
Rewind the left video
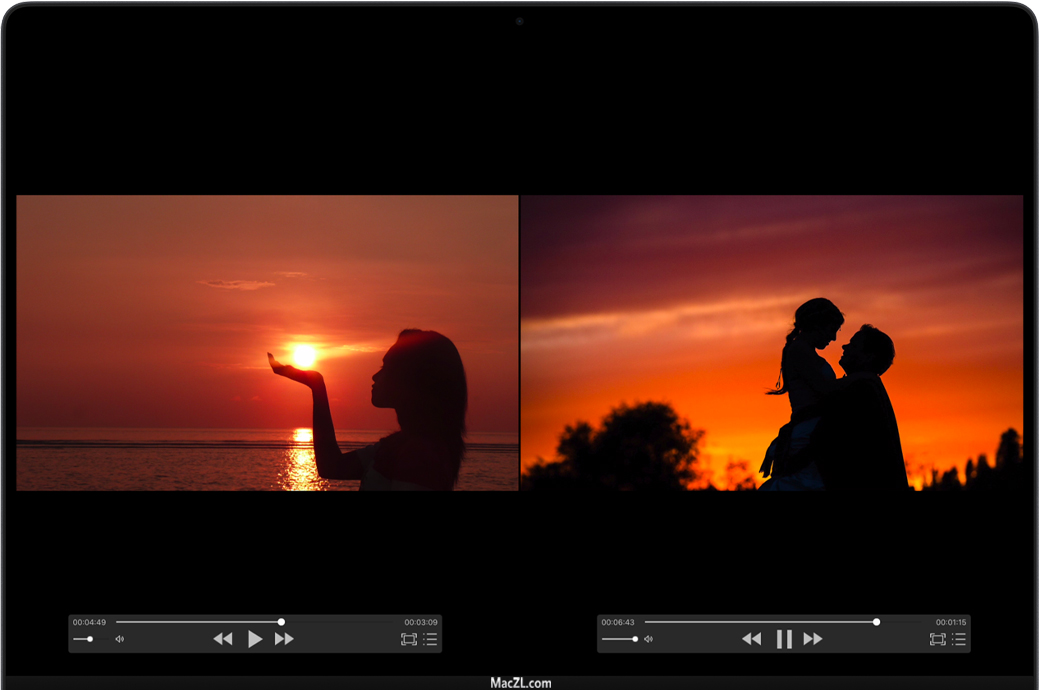click(223, 639)
